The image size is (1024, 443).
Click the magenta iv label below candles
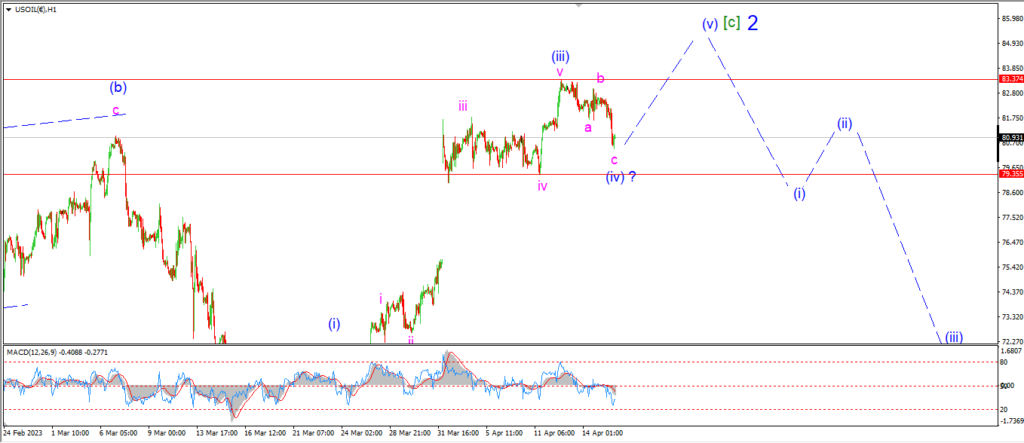click(542, 186)
